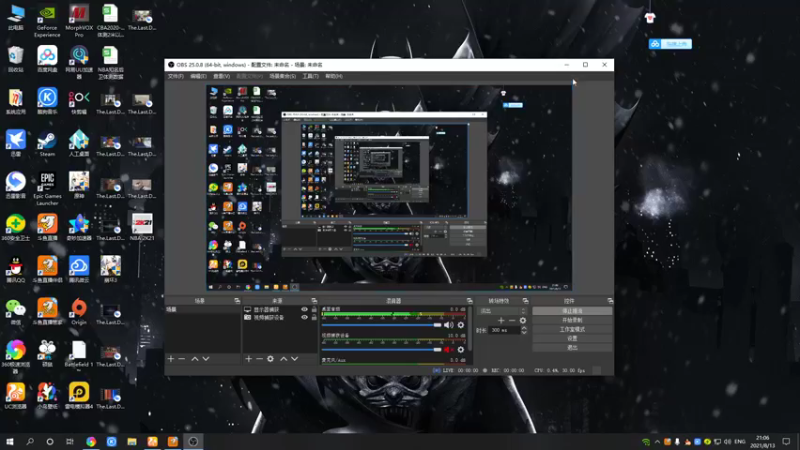Image resolution: width=800 pixels, height=450 pixels.
Task: Pop out the Controls dock
Action: coord(610,301)
